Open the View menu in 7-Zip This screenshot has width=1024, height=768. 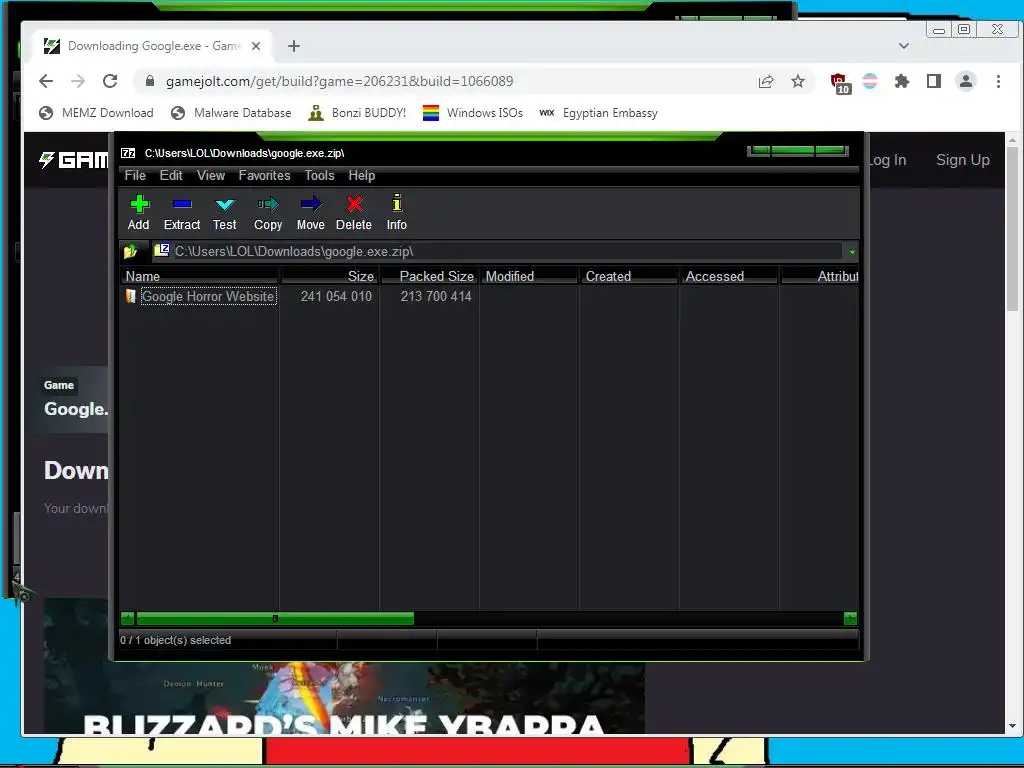(211, 175)
